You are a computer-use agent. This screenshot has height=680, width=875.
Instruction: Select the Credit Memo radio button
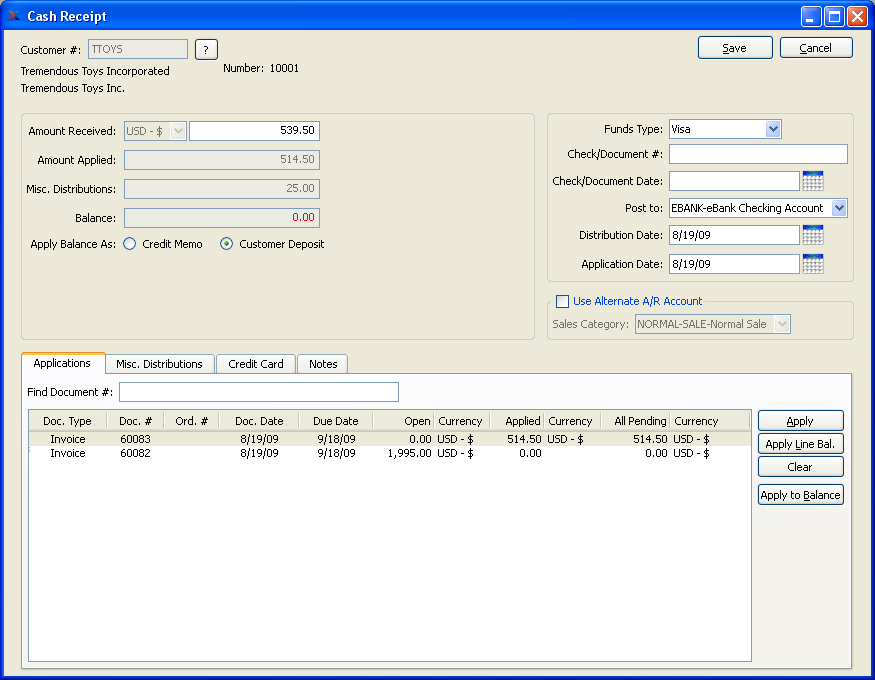point(130,244)
